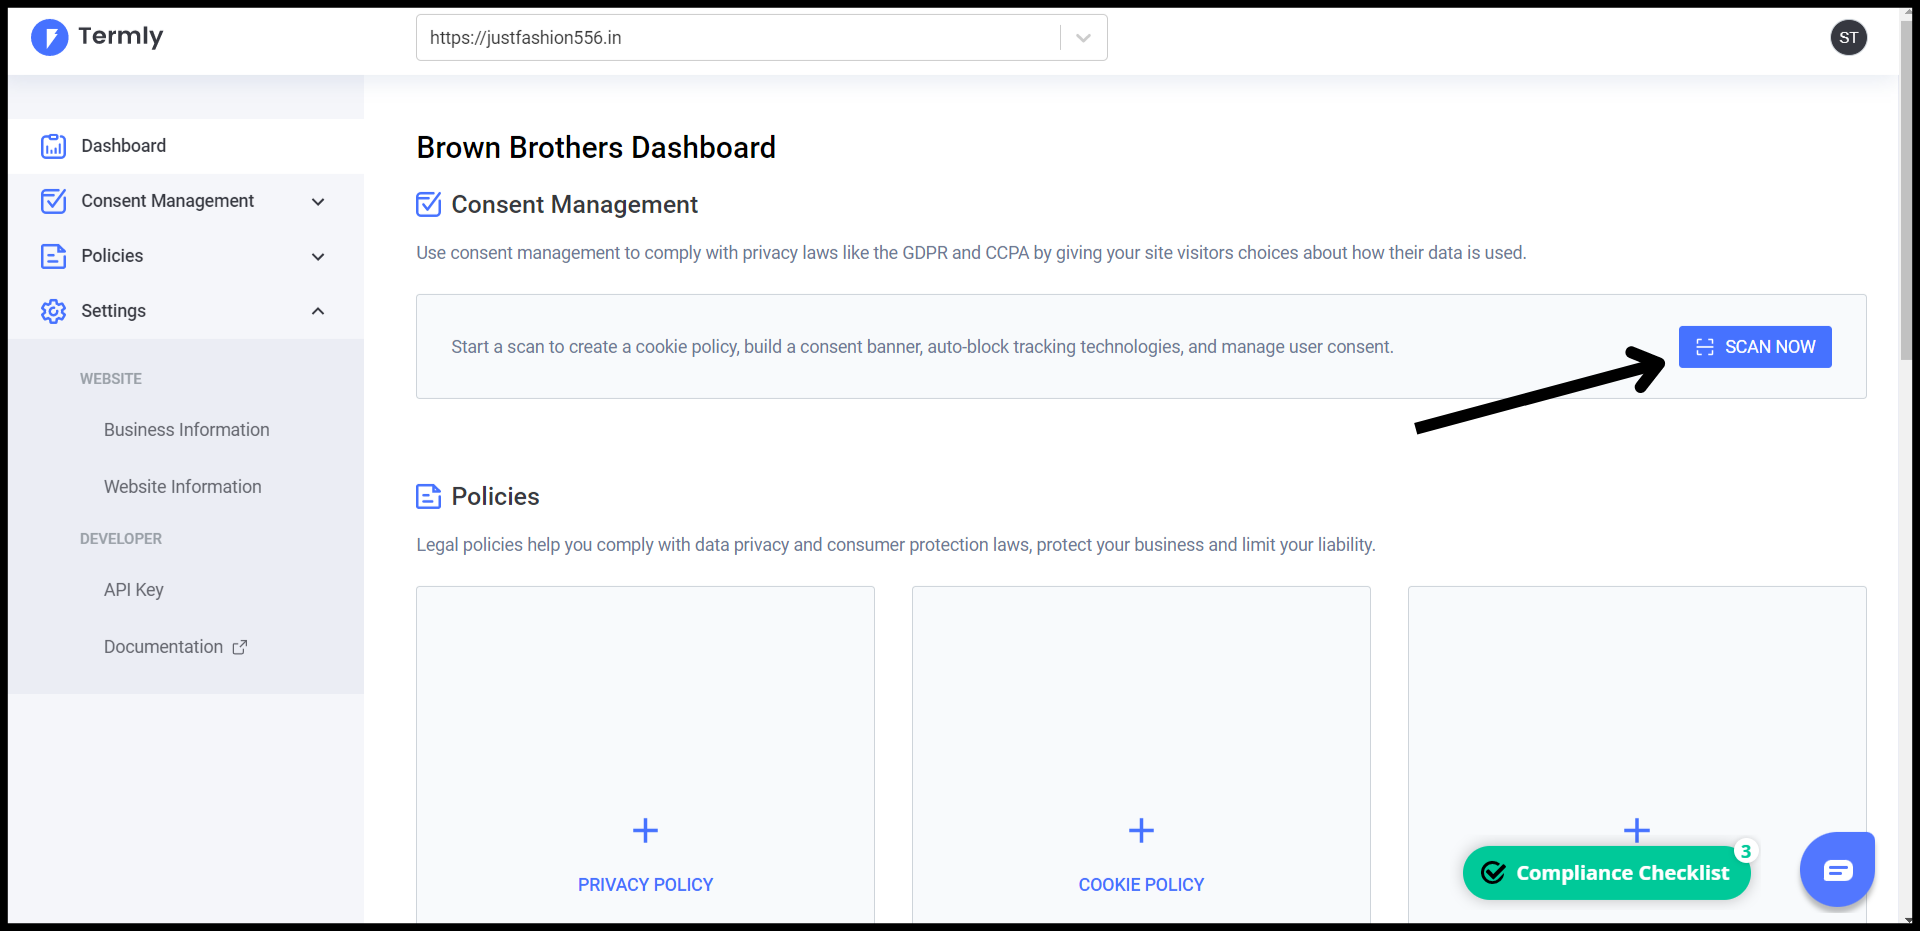Click the vertical page scrollbar
Image resolution: width=1920 pixels, height=931 pixels.
(x=1906, y=190)
